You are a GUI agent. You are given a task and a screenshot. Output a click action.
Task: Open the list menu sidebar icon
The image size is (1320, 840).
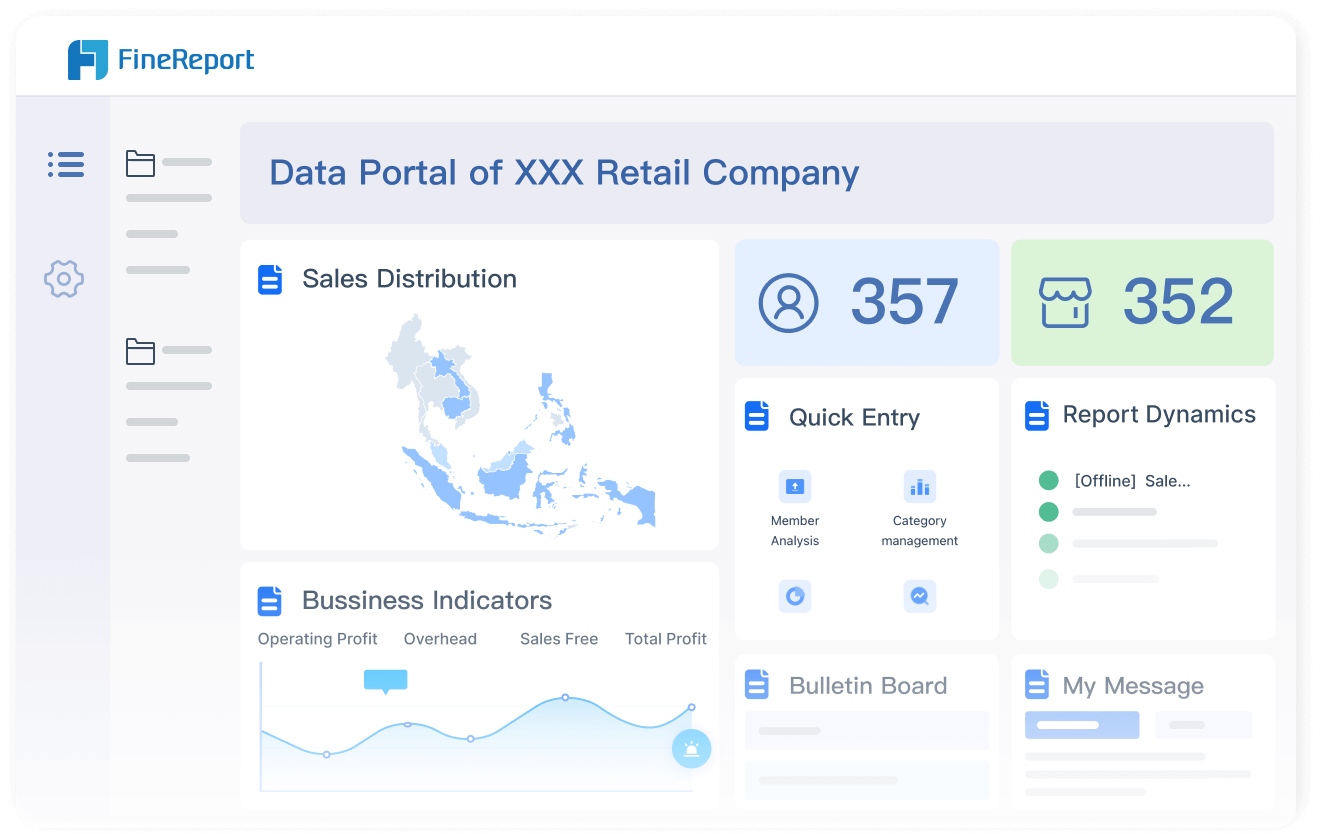tap(66, 165)
